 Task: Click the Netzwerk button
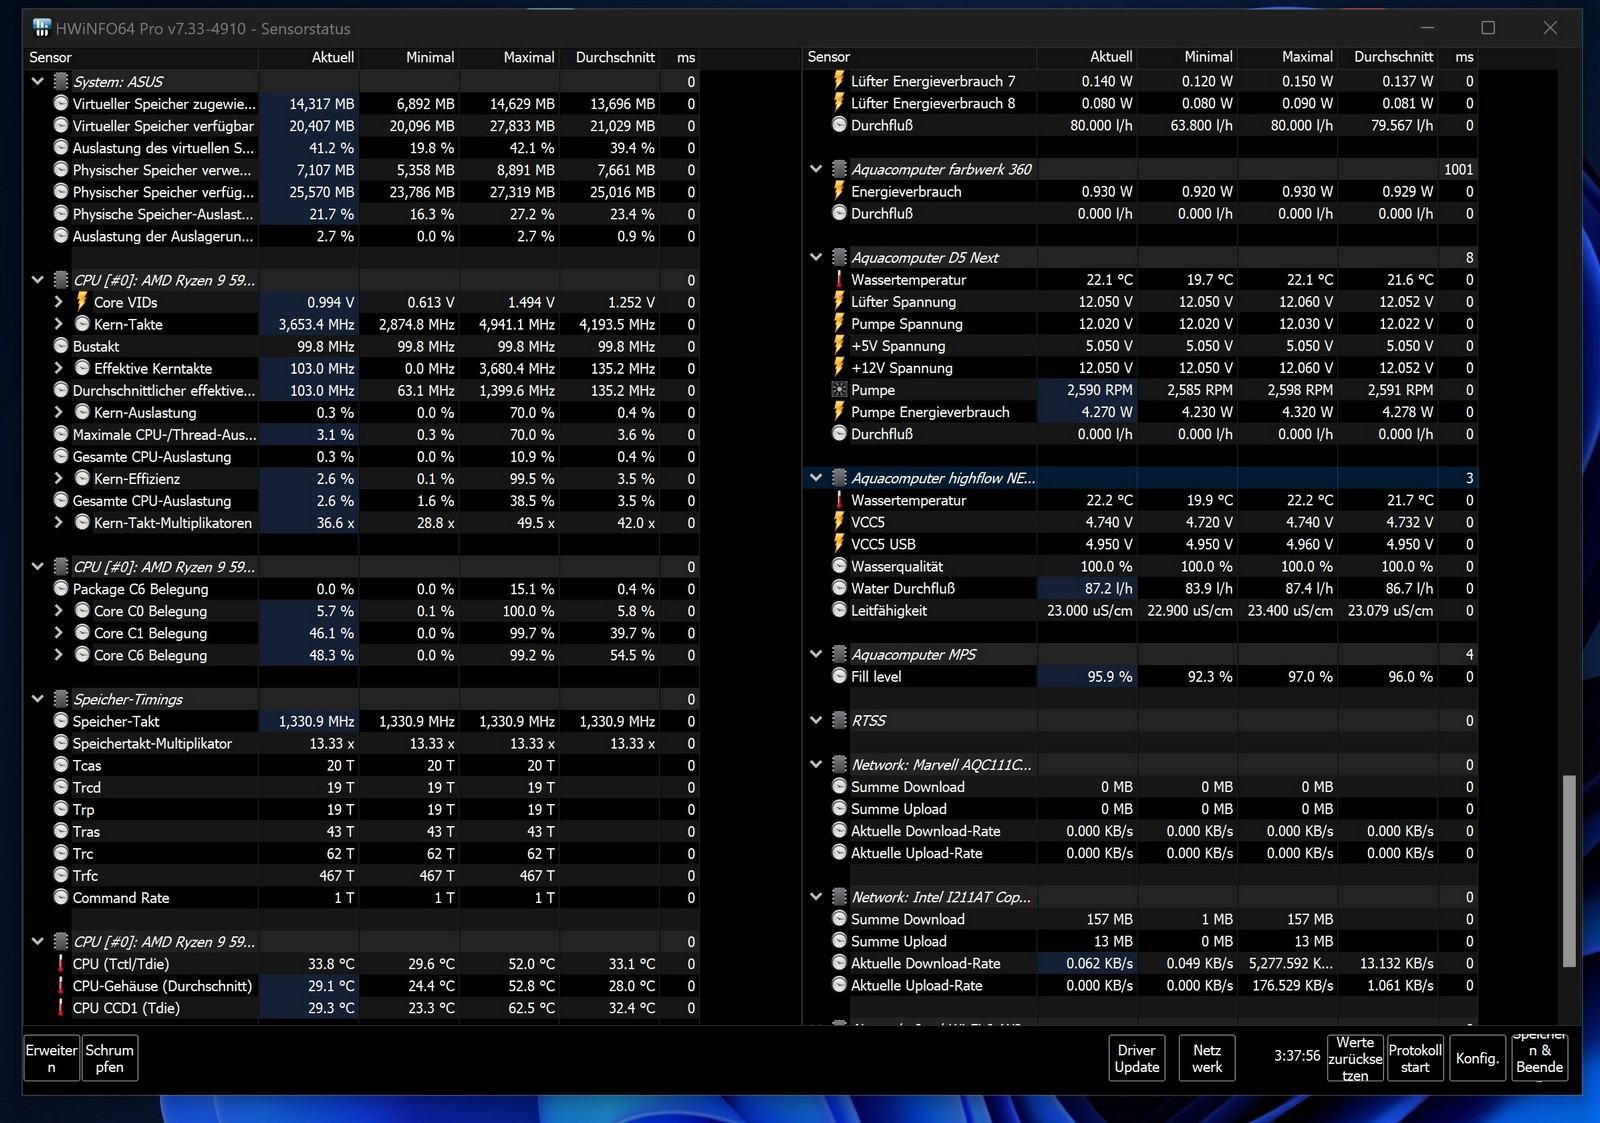click(1207, 1058)
